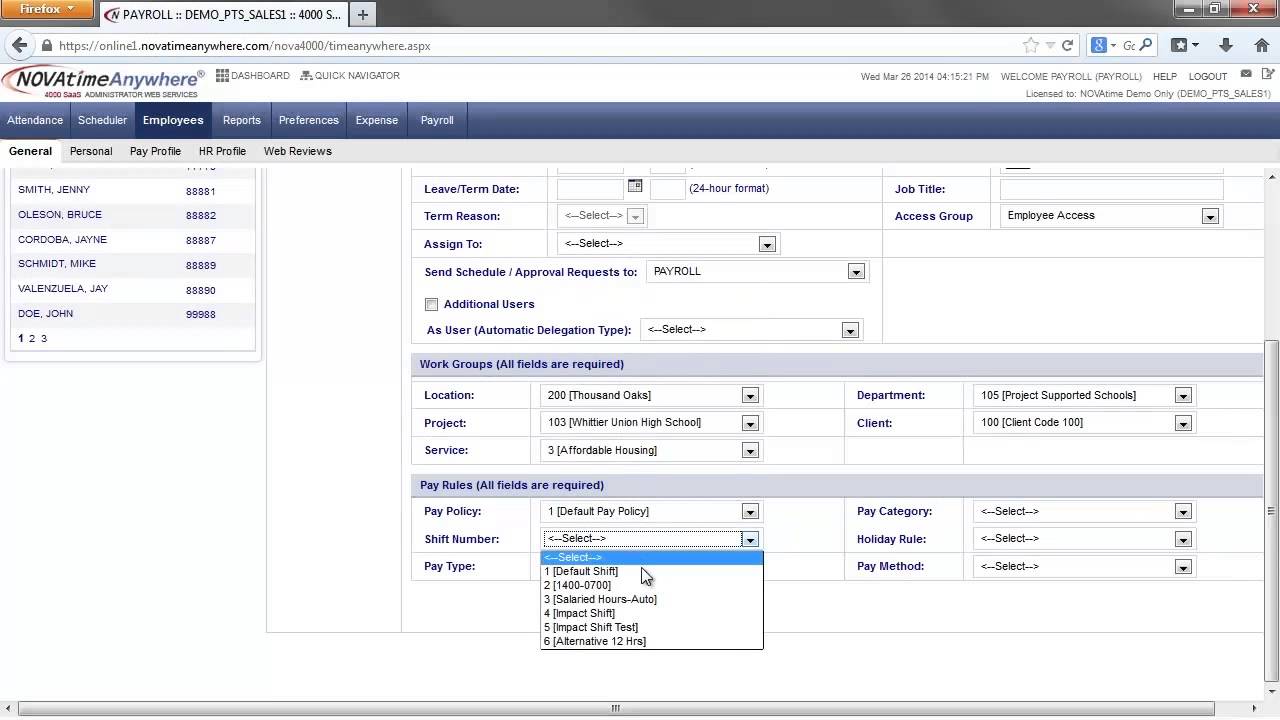
Task: Select employee DOE, JOHN
Action: click(45, 313)
